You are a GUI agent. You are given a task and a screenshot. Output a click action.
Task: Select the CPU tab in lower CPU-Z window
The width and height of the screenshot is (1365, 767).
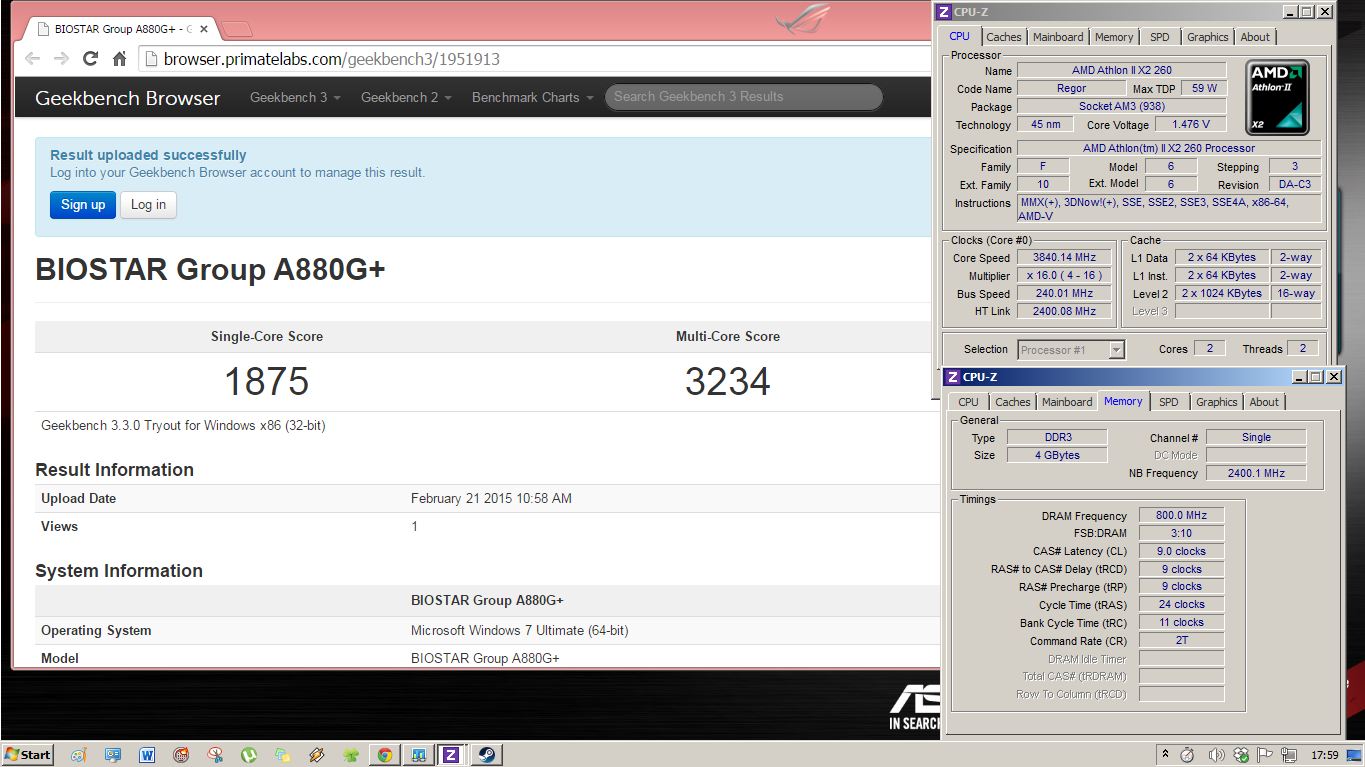pyautogui.click(x=968, y=402)
